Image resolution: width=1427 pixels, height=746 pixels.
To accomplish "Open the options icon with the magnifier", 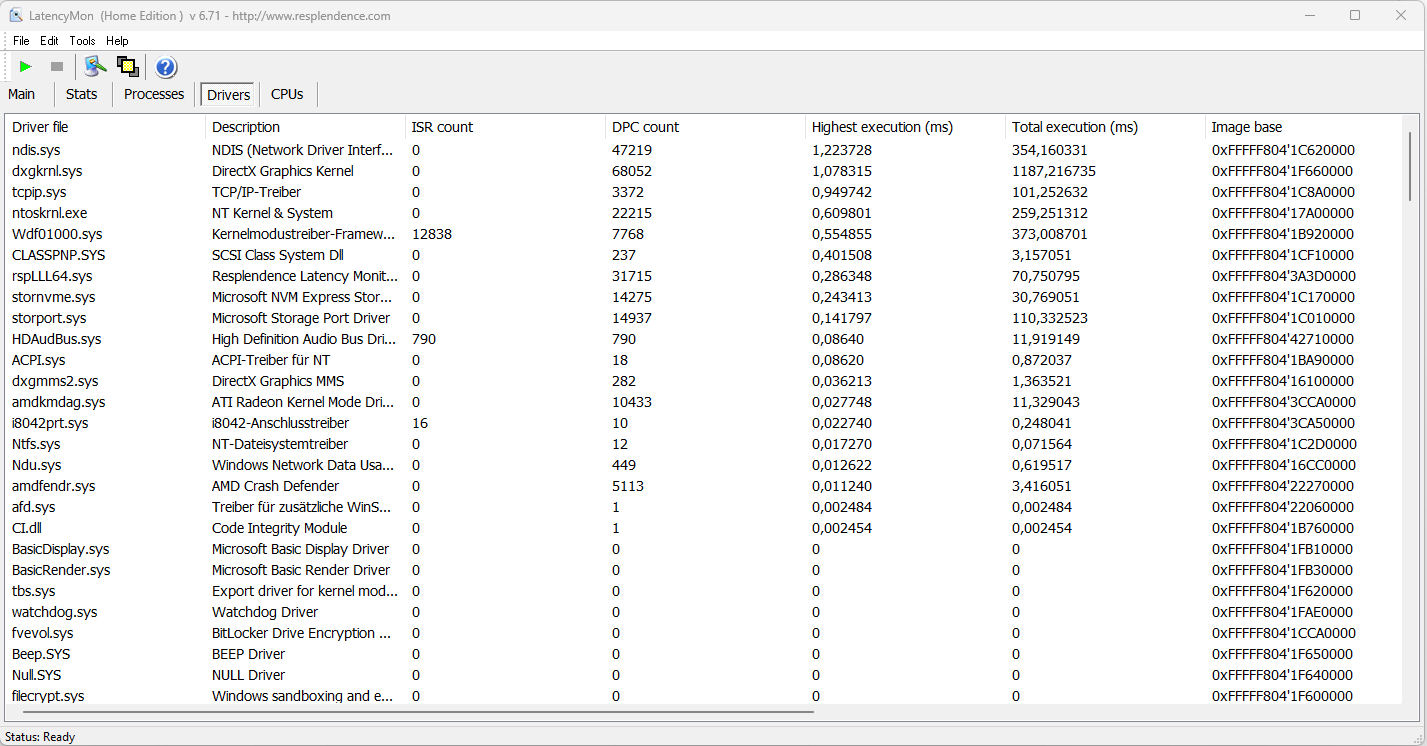I will click(x=95, y=67).
